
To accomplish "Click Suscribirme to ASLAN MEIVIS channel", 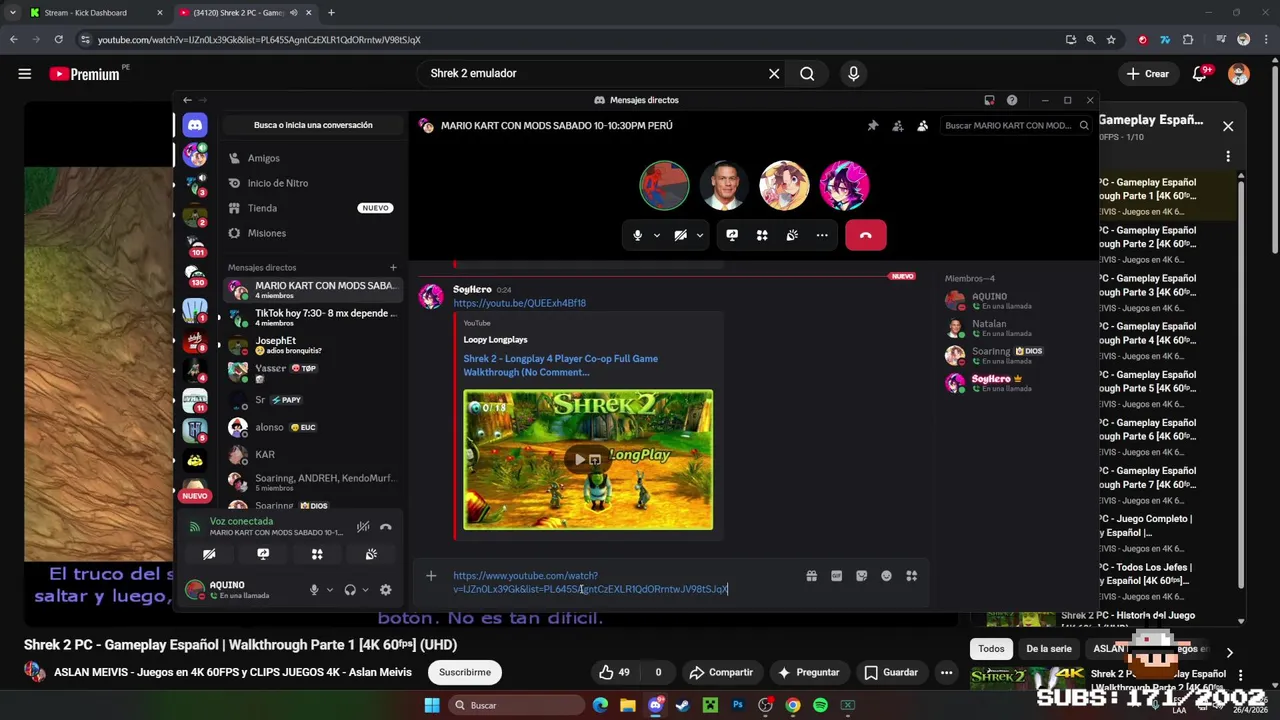I will coord(465,672).
